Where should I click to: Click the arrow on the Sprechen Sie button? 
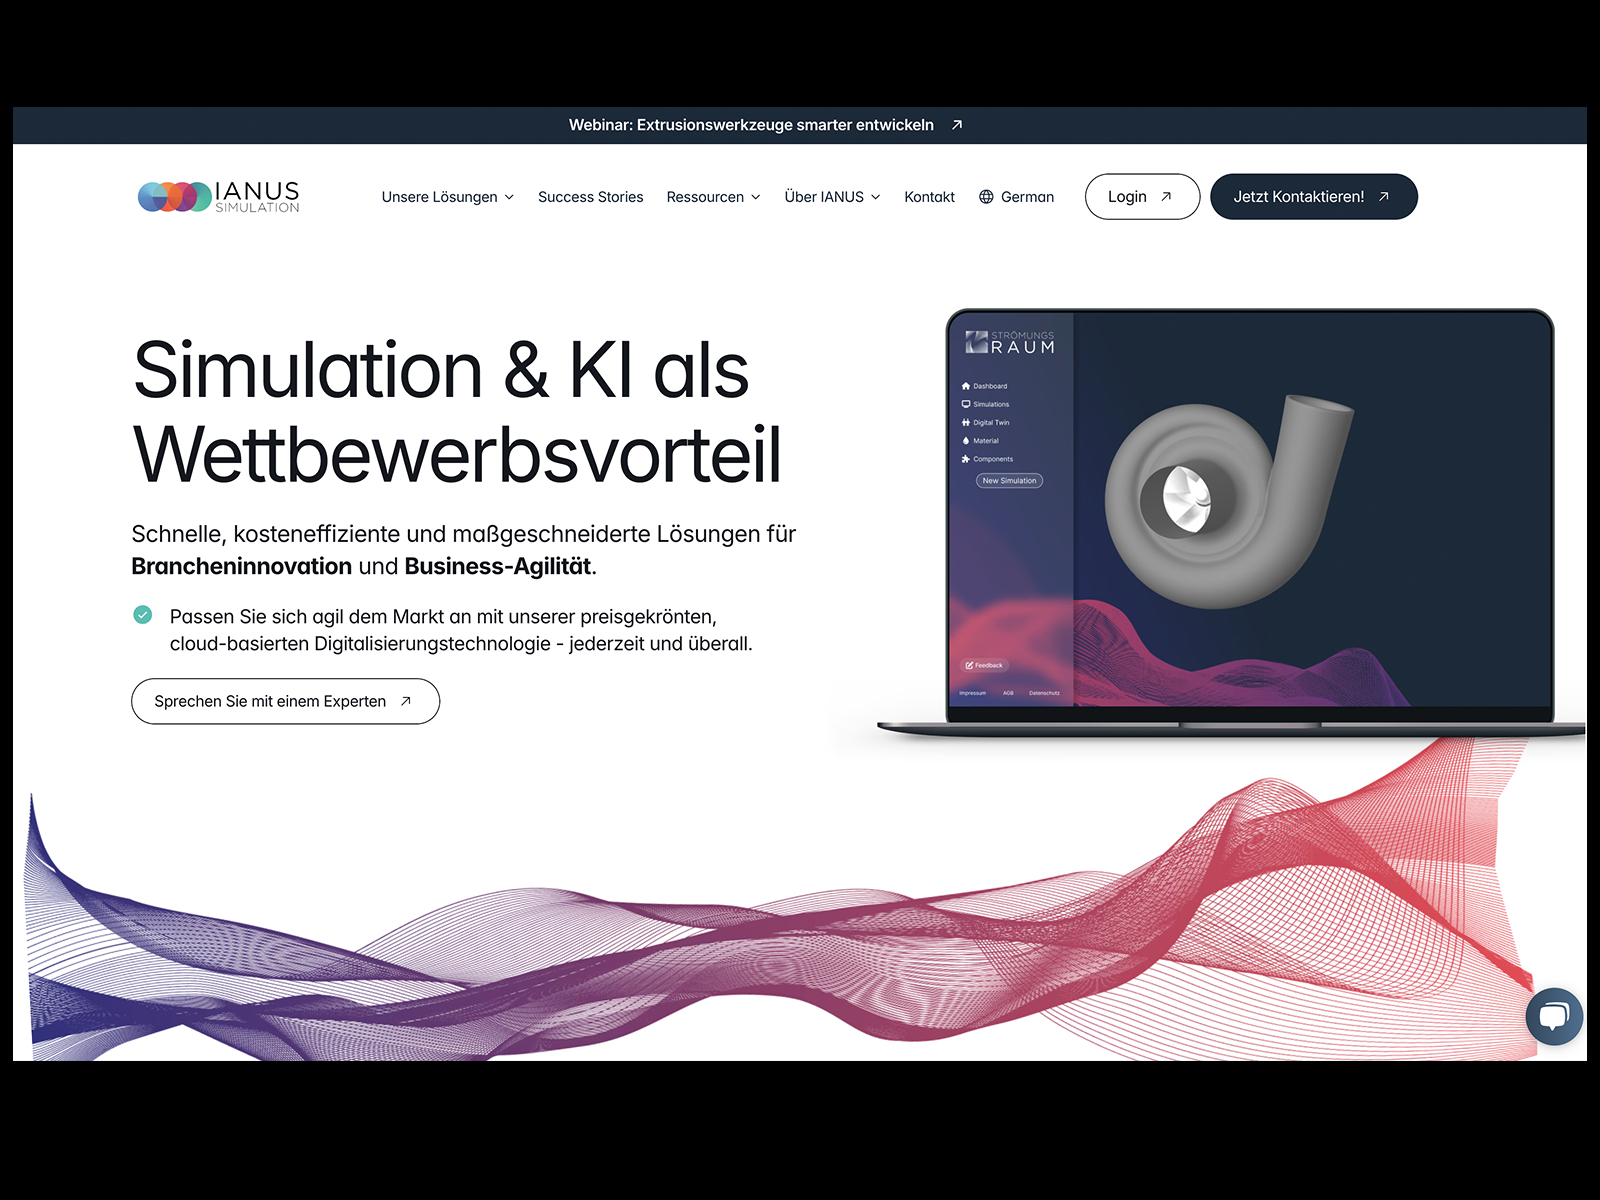(406, 701)
